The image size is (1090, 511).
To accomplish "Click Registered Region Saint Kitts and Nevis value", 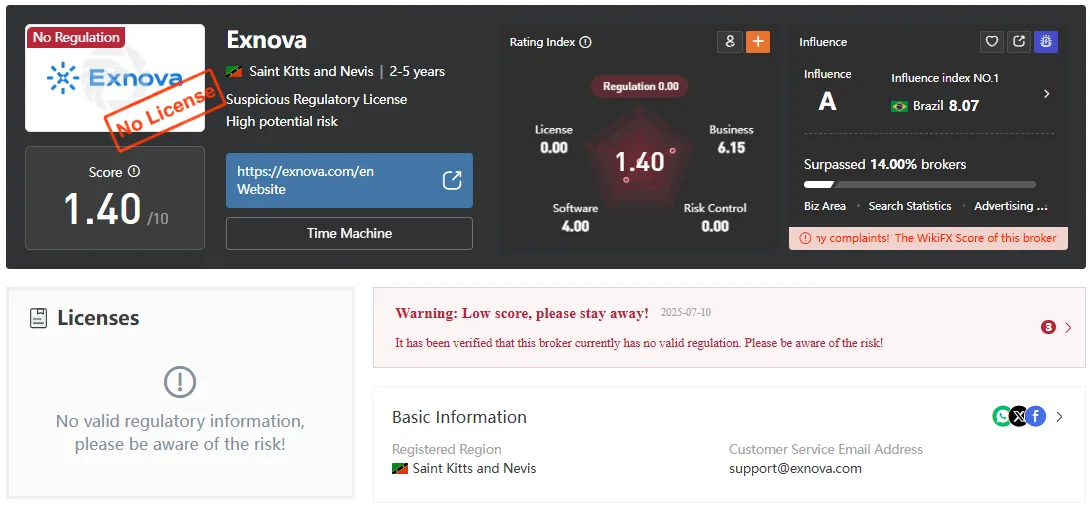I will (x=464, y=468).
